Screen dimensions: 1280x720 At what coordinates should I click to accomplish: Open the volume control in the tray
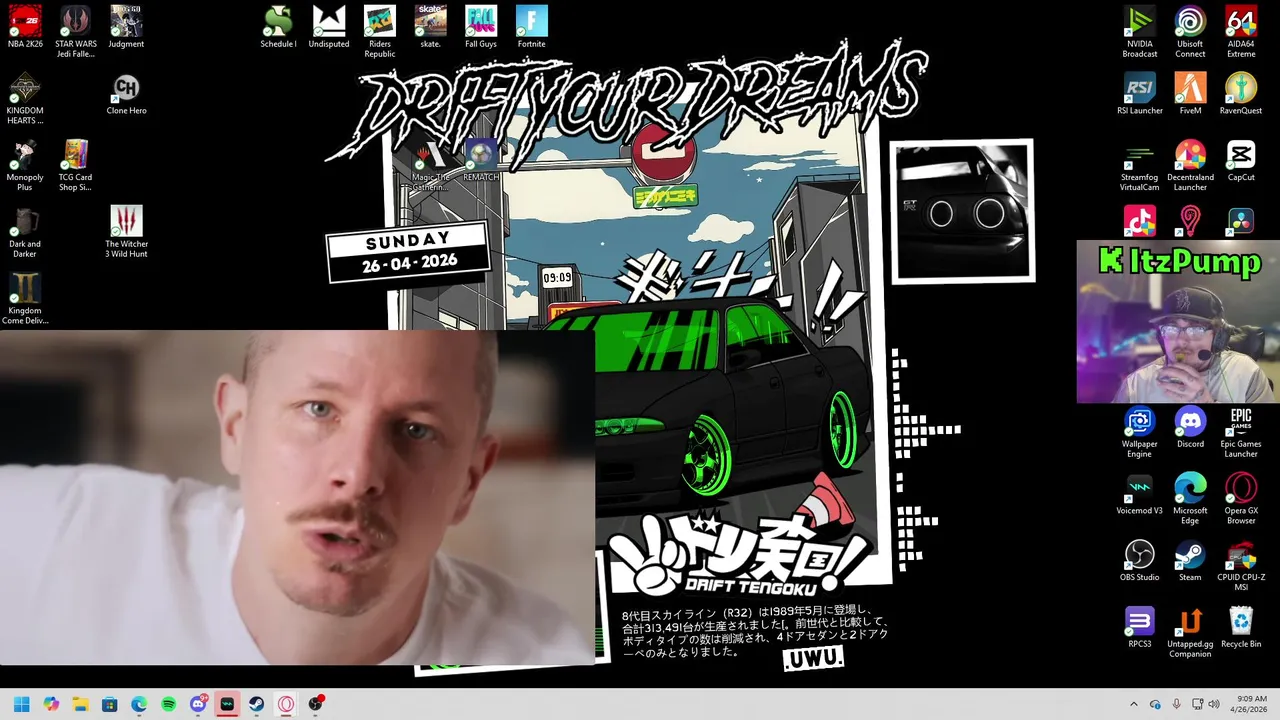1213,704
